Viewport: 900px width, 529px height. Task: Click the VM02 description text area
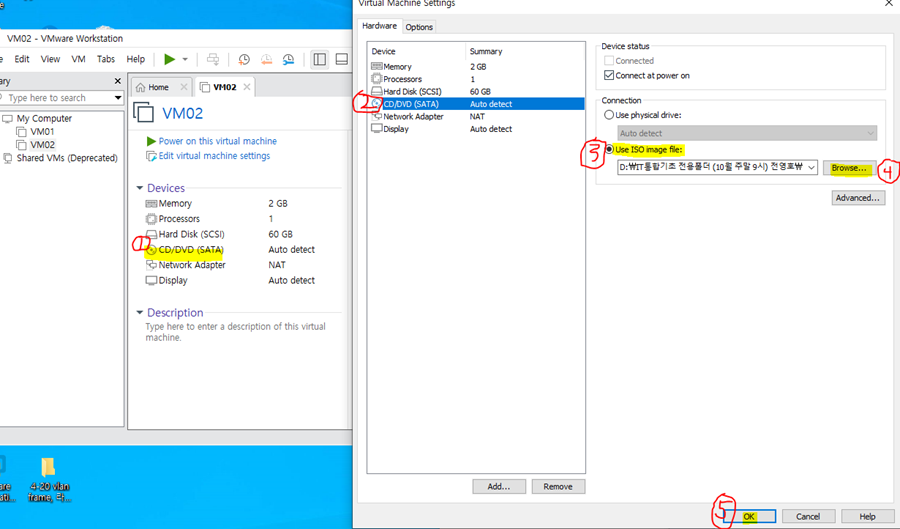235,332
